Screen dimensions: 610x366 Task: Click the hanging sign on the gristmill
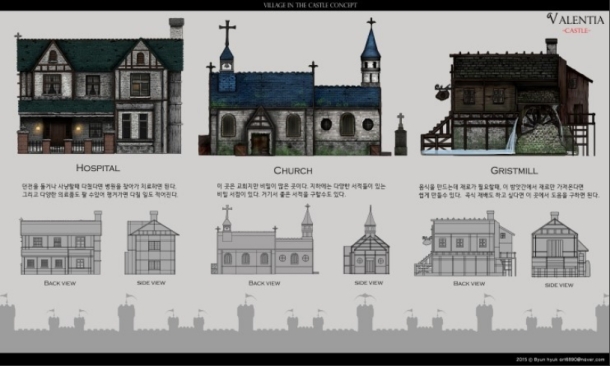click(x=442, y=92)
